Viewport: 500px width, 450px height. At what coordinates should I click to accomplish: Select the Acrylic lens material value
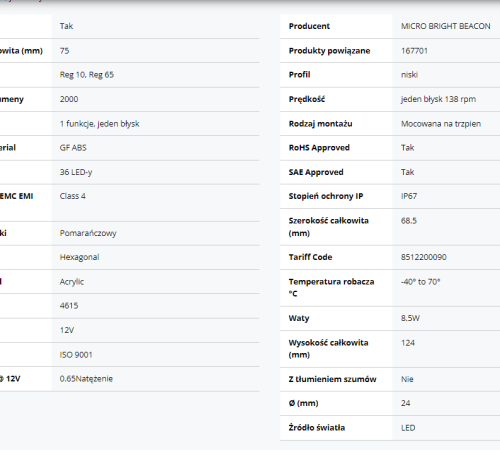click(72, 282)
